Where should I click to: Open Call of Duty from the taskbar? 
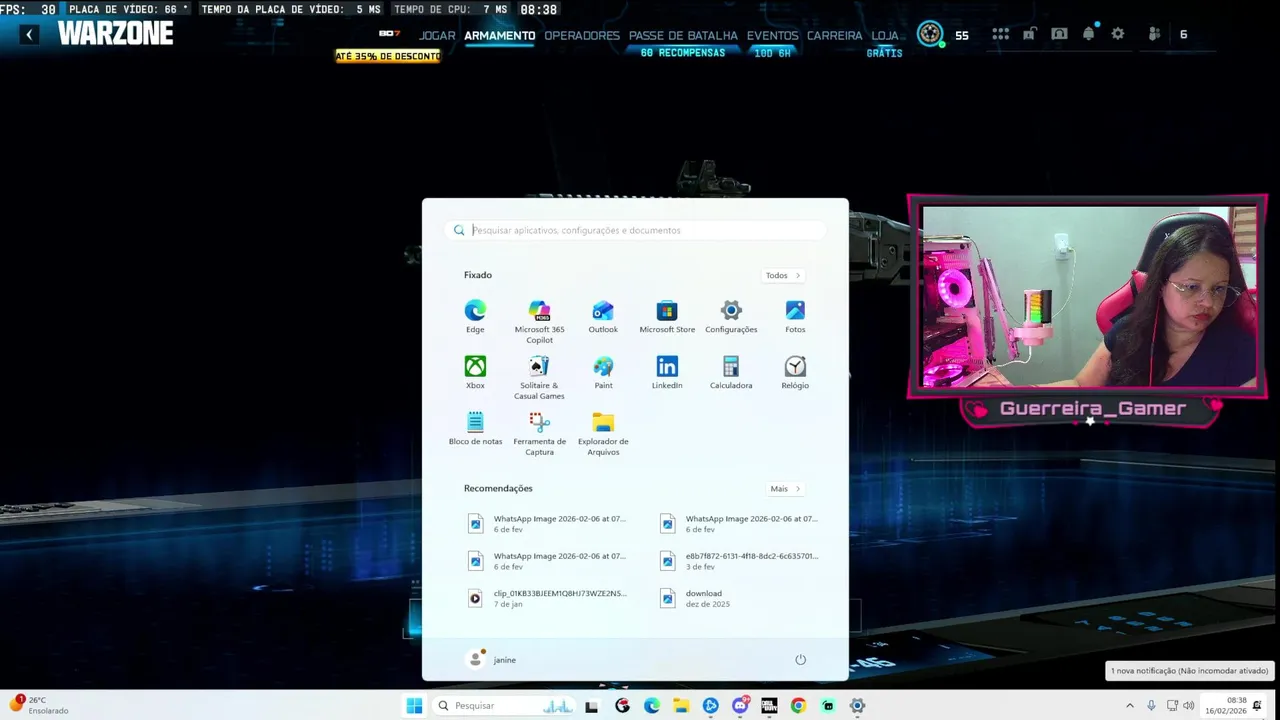[769, 706]
